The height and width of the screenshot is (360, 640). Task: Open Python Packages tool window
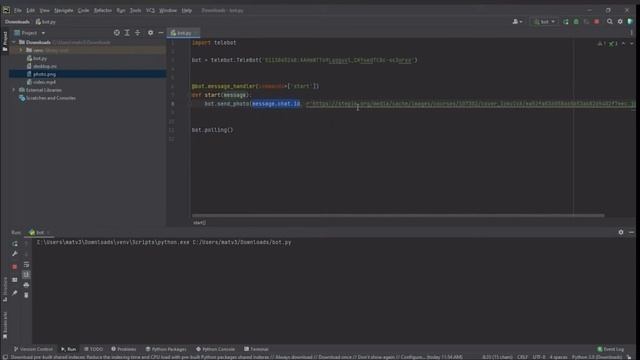click(x=166, y=349)
